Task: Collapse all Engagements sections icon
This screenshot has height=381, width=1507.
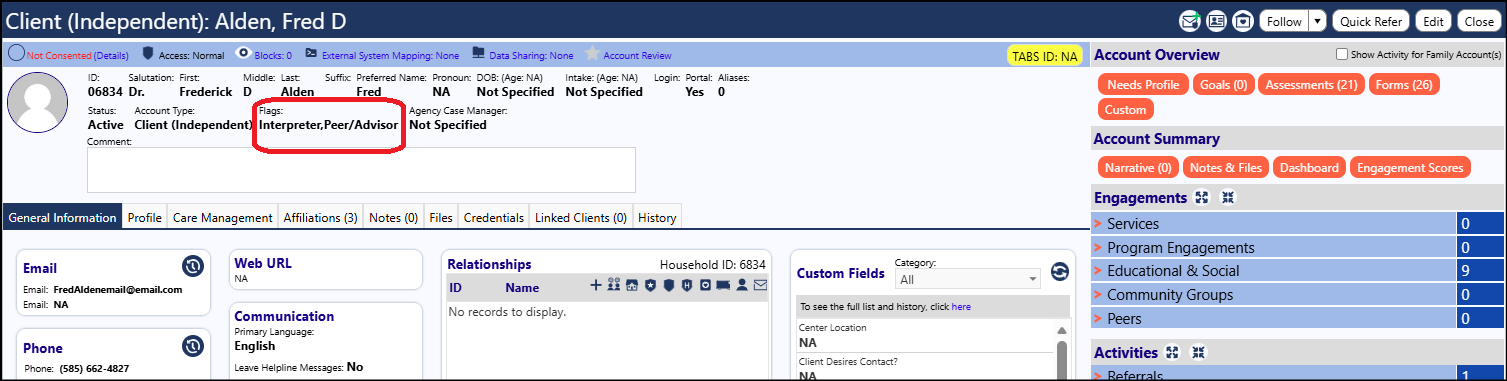Action: pos(1229,198)
